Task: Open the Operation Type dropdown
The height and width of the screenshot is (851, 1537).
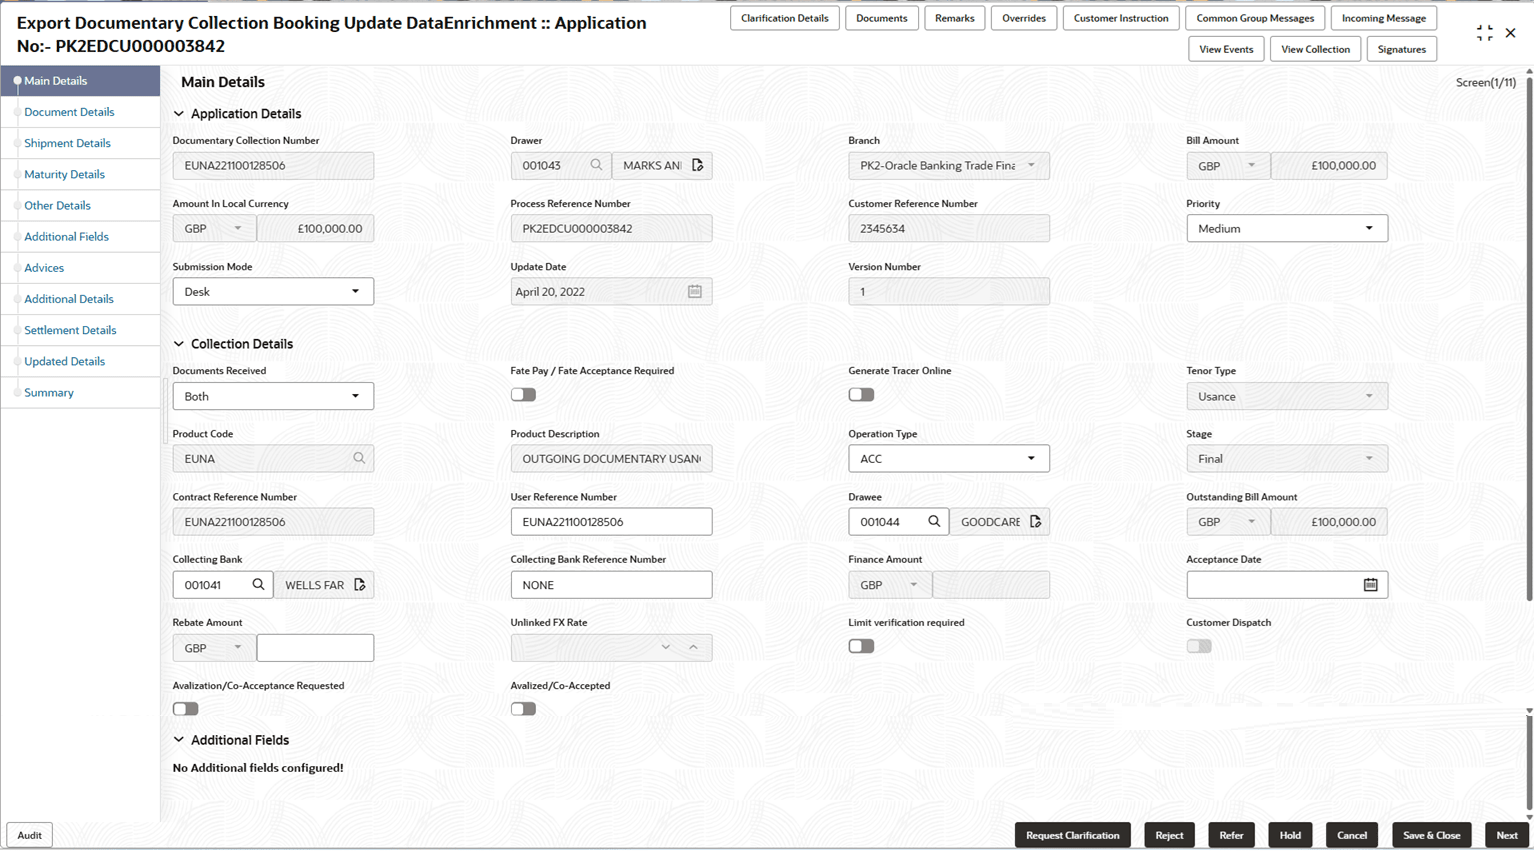Action: coord(949,458)
